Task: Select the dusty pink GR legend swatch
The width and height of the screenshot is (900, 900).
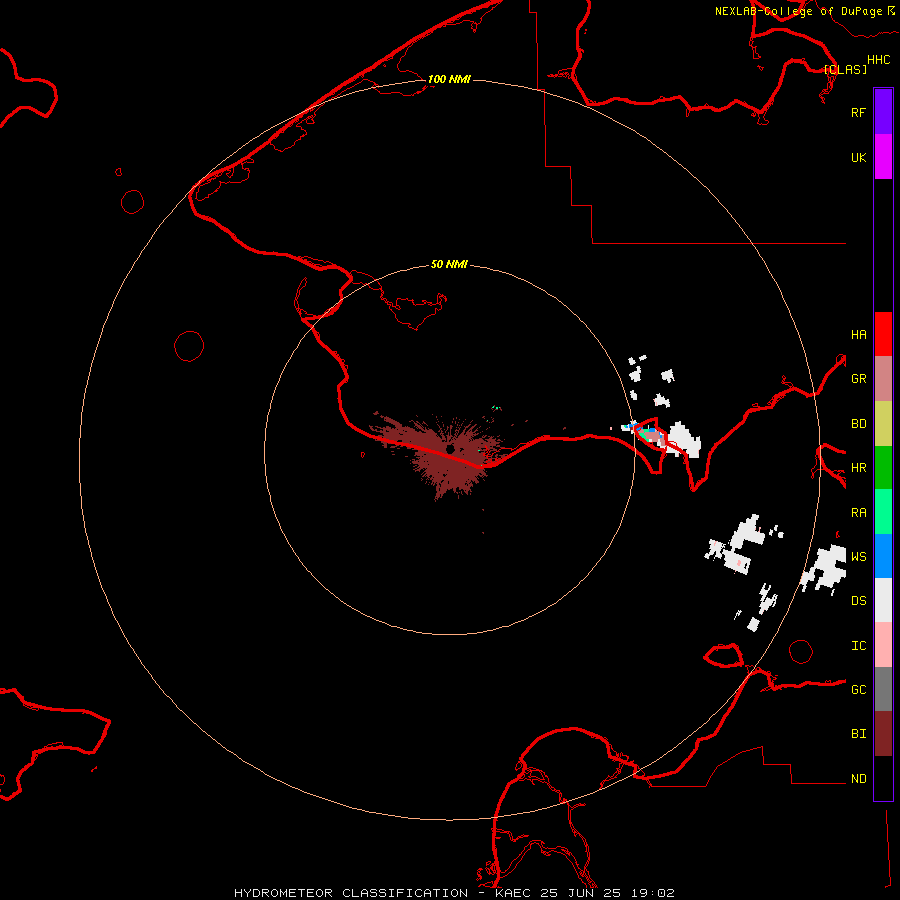Action: [883, 379]
